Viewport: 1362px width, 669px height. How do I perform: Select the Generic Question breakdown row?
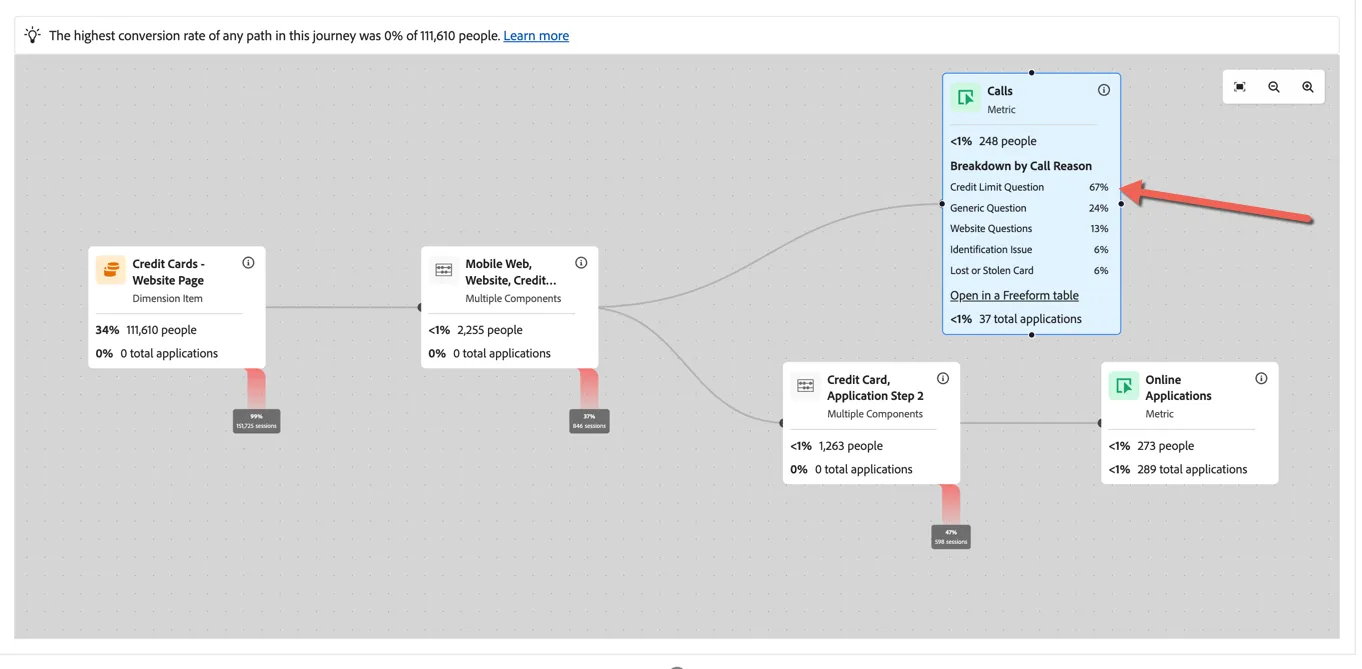1029,208
